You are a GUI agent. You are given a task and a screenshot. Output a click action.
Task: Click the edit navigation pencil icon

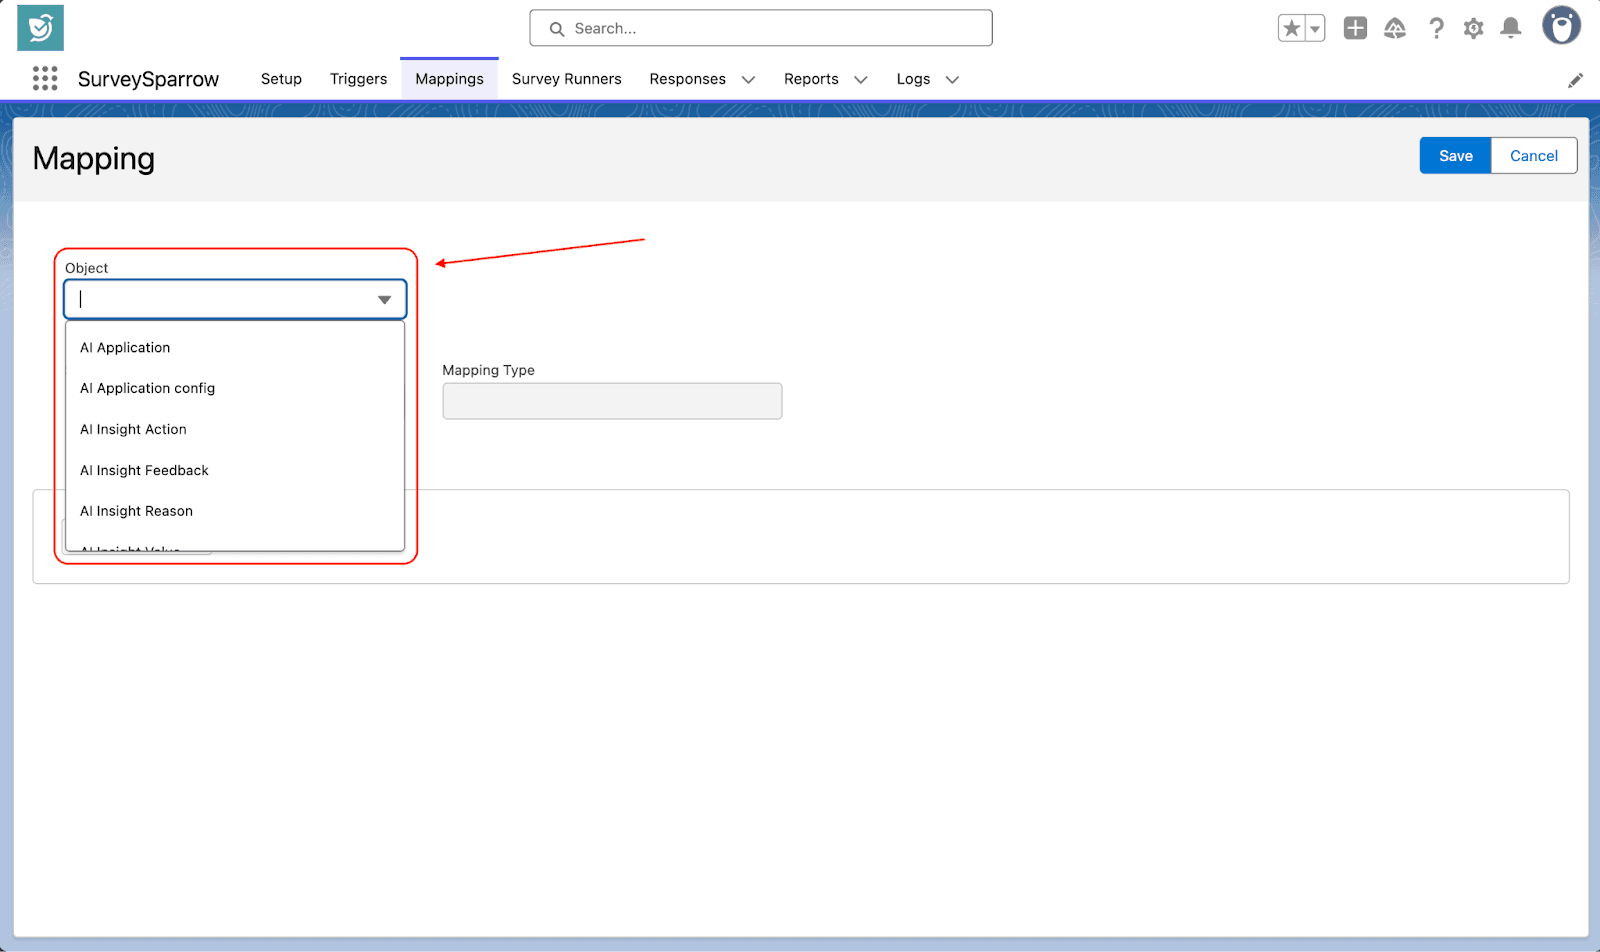click(x=1575, y=80)
